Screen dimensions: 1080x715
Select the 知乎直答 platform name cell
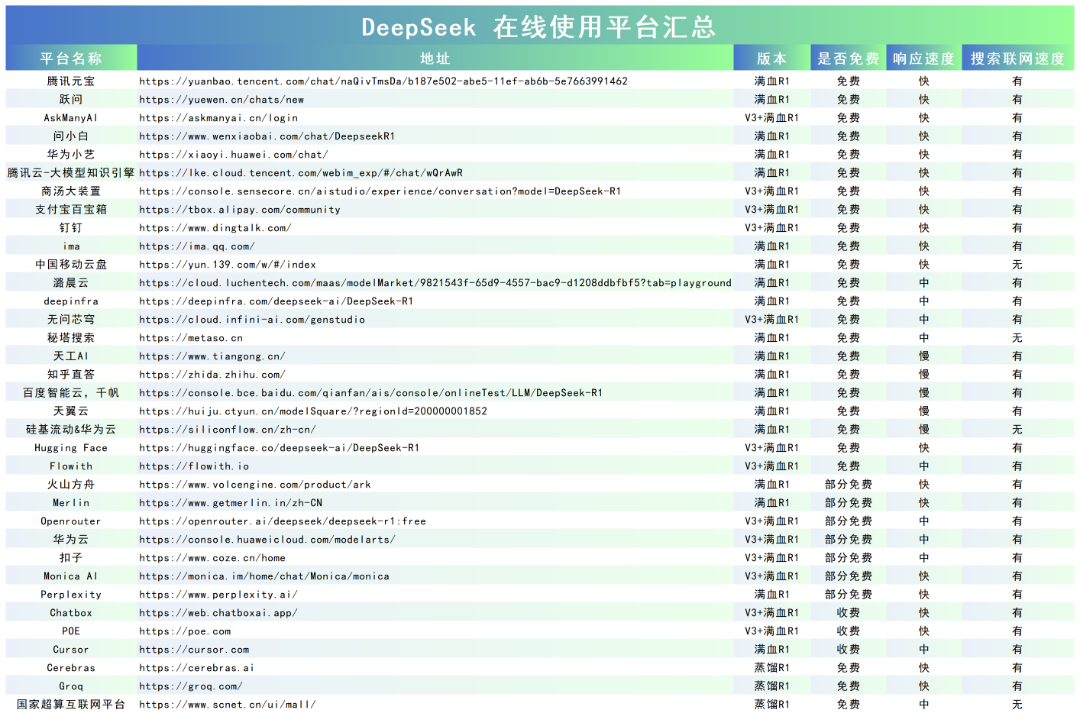tap(71, 375)
